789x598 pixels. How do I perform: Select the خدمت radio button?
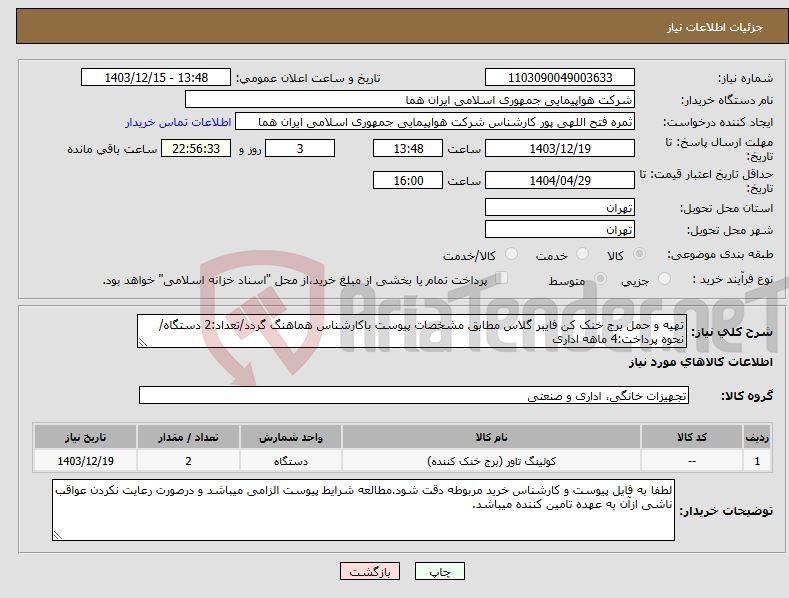pos(582,254)
